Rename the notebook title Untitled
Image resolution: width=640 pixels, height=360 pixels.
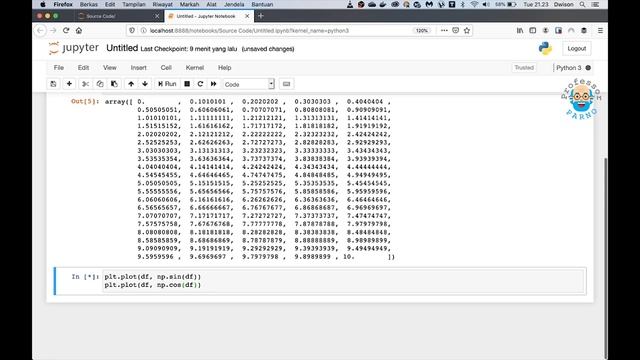pyautogui.click(x=122, y=48)
